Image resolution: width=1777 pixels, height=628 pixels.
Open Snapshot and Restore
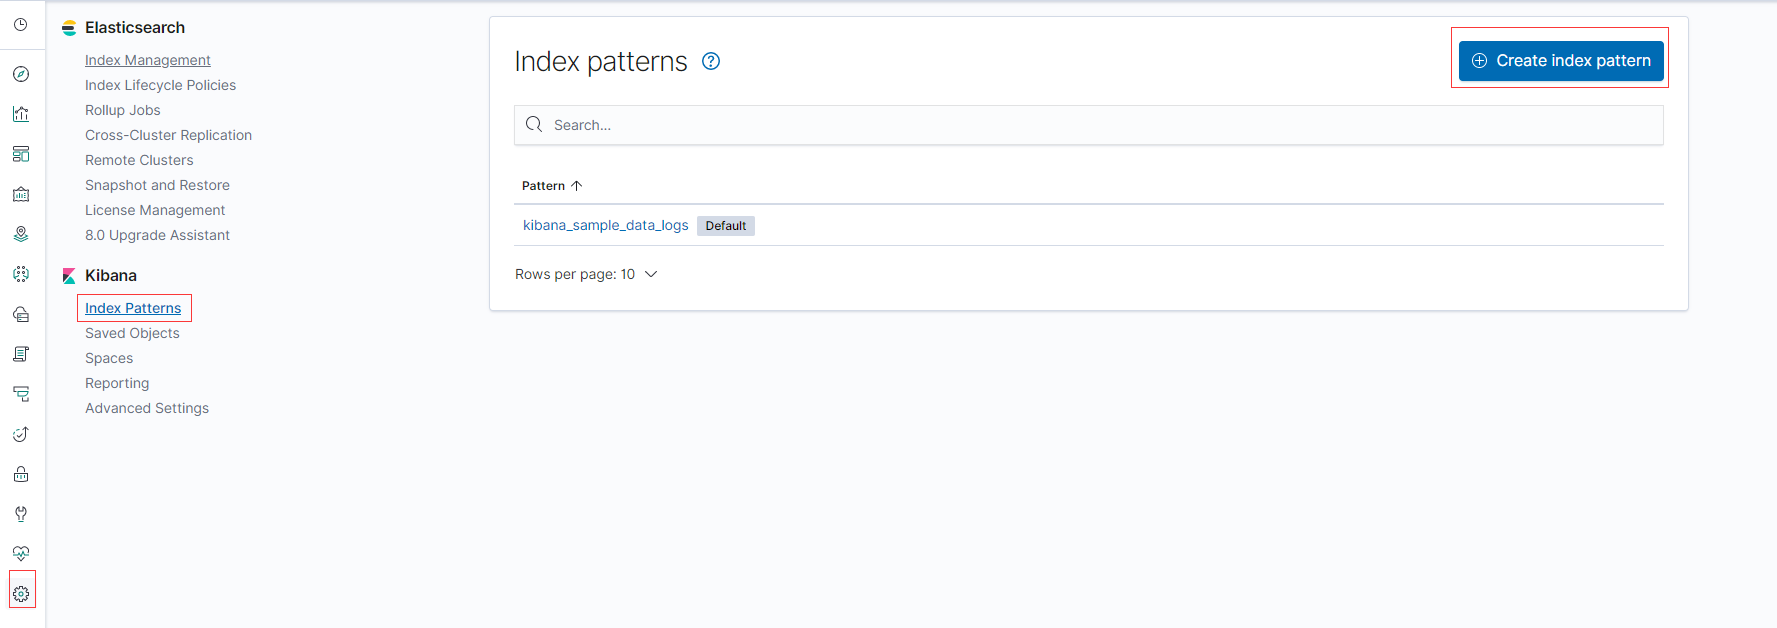[x=157, y=185]
